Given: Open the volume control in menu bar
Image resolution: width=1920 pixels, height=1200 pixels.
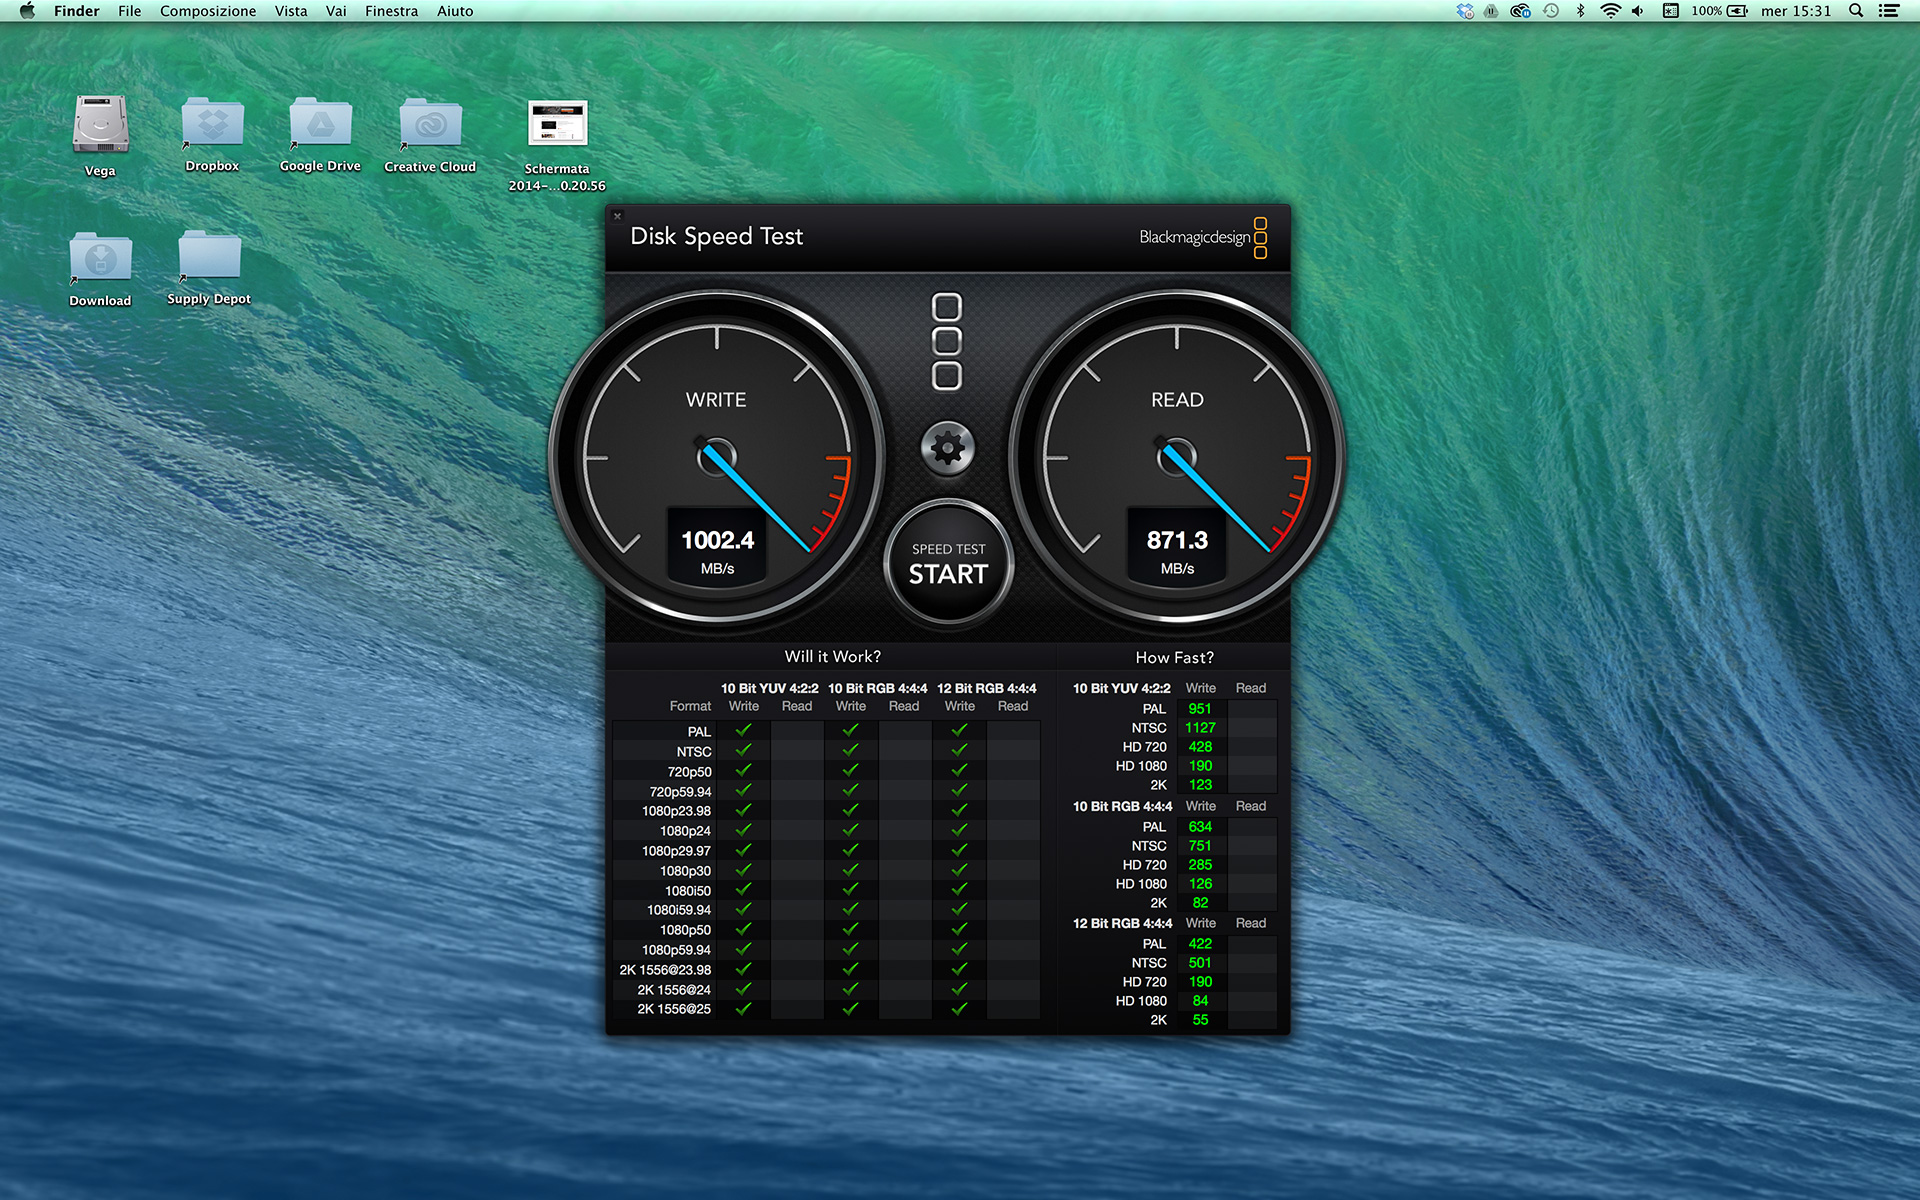Looking at the screenshot, I should pyautogui.click(x=1638, y=11).
